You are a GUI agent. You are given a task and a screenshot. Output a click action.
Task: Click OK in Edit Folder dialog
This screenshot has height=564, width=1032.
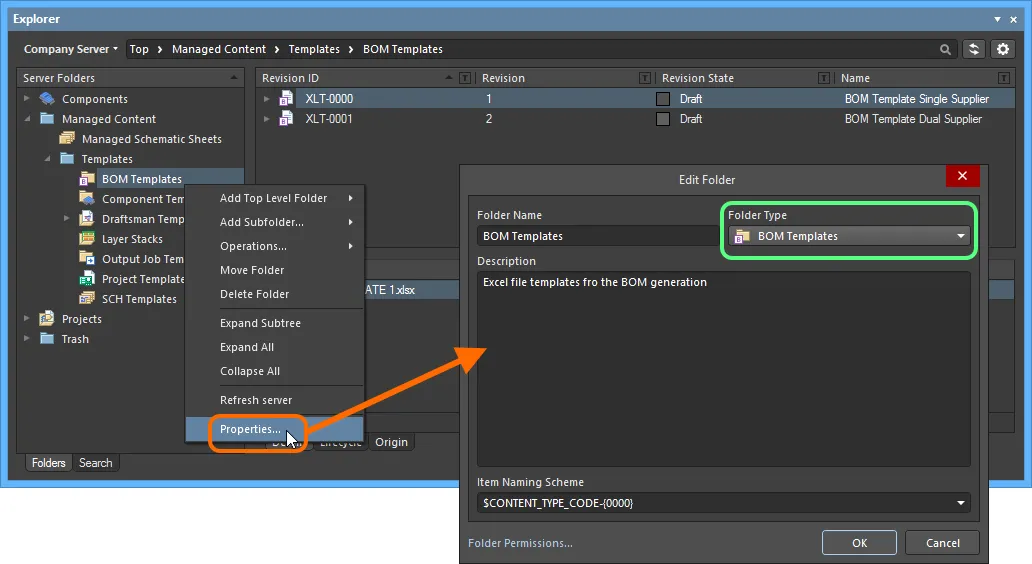coord(859,543)
